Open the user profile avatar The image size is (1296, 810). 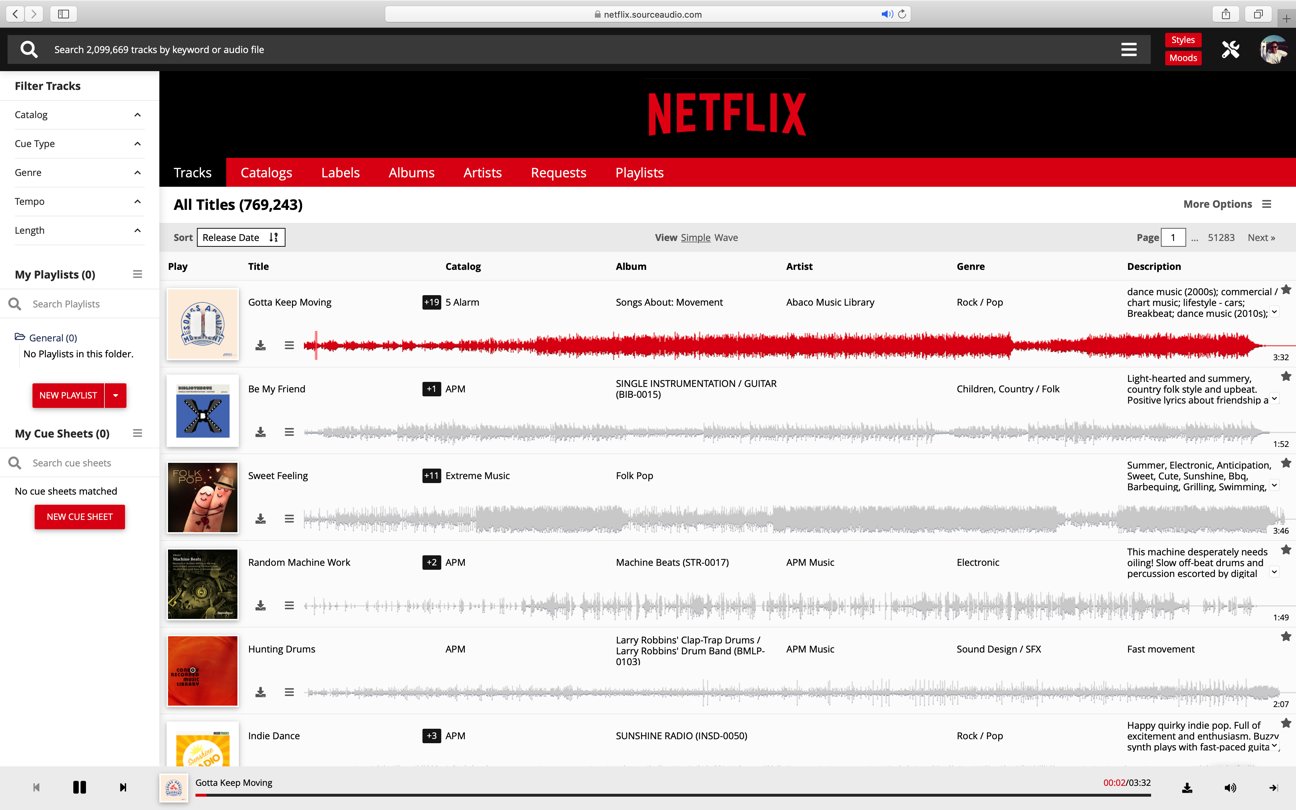pyautogui.click(x=1273, y=49)
